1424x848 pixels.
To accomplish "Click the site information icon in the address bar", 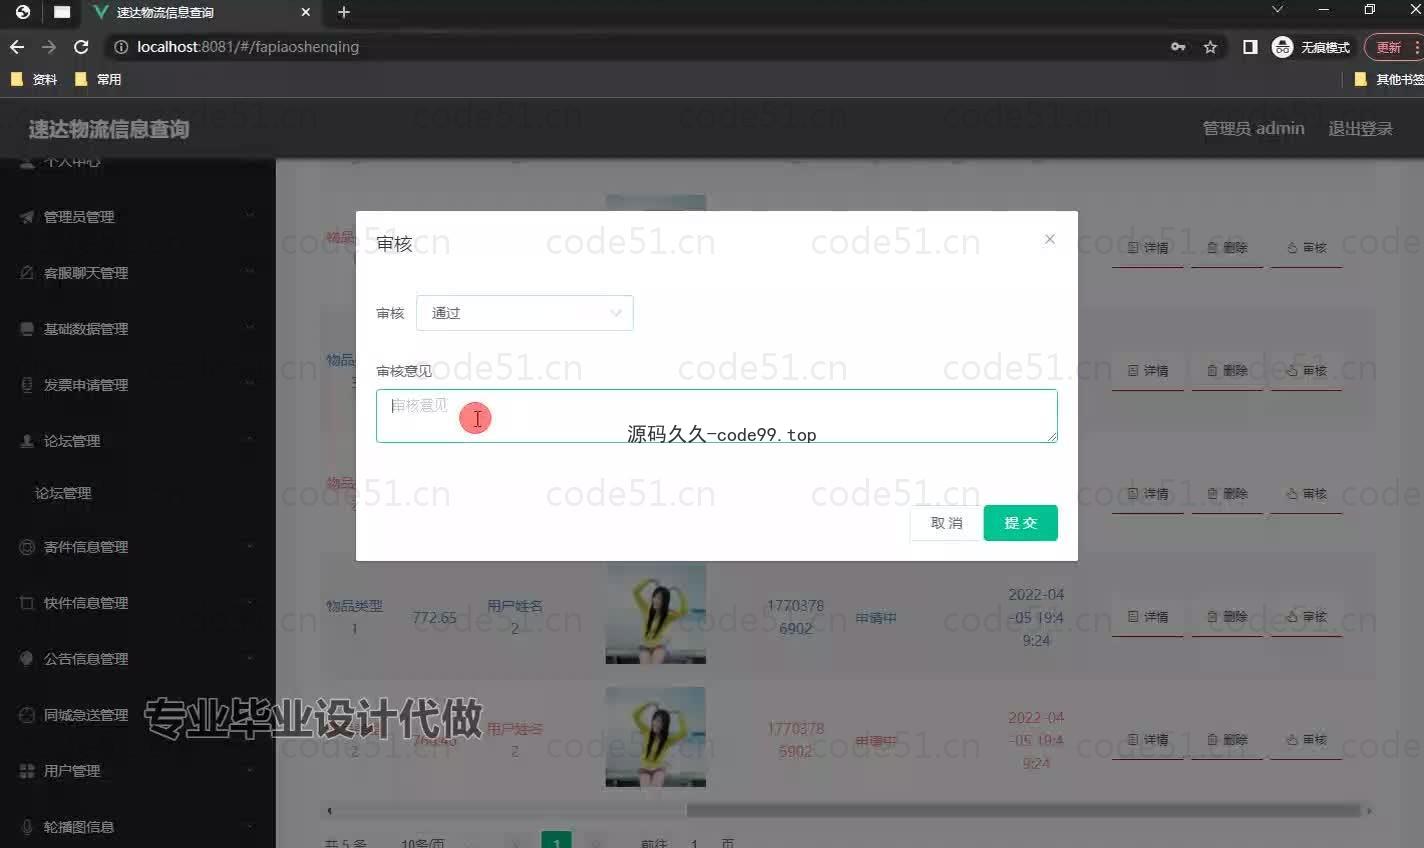I will click(121, 47).
